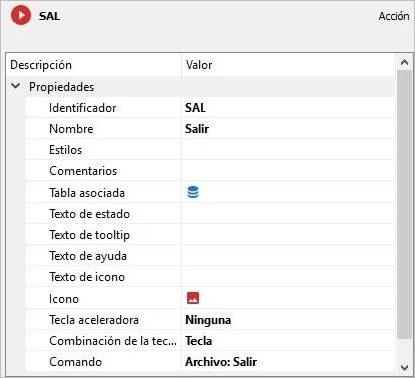The image size is (415, 378).
Task: Click the Descripción column header
Action: click(x=94, y=65)
